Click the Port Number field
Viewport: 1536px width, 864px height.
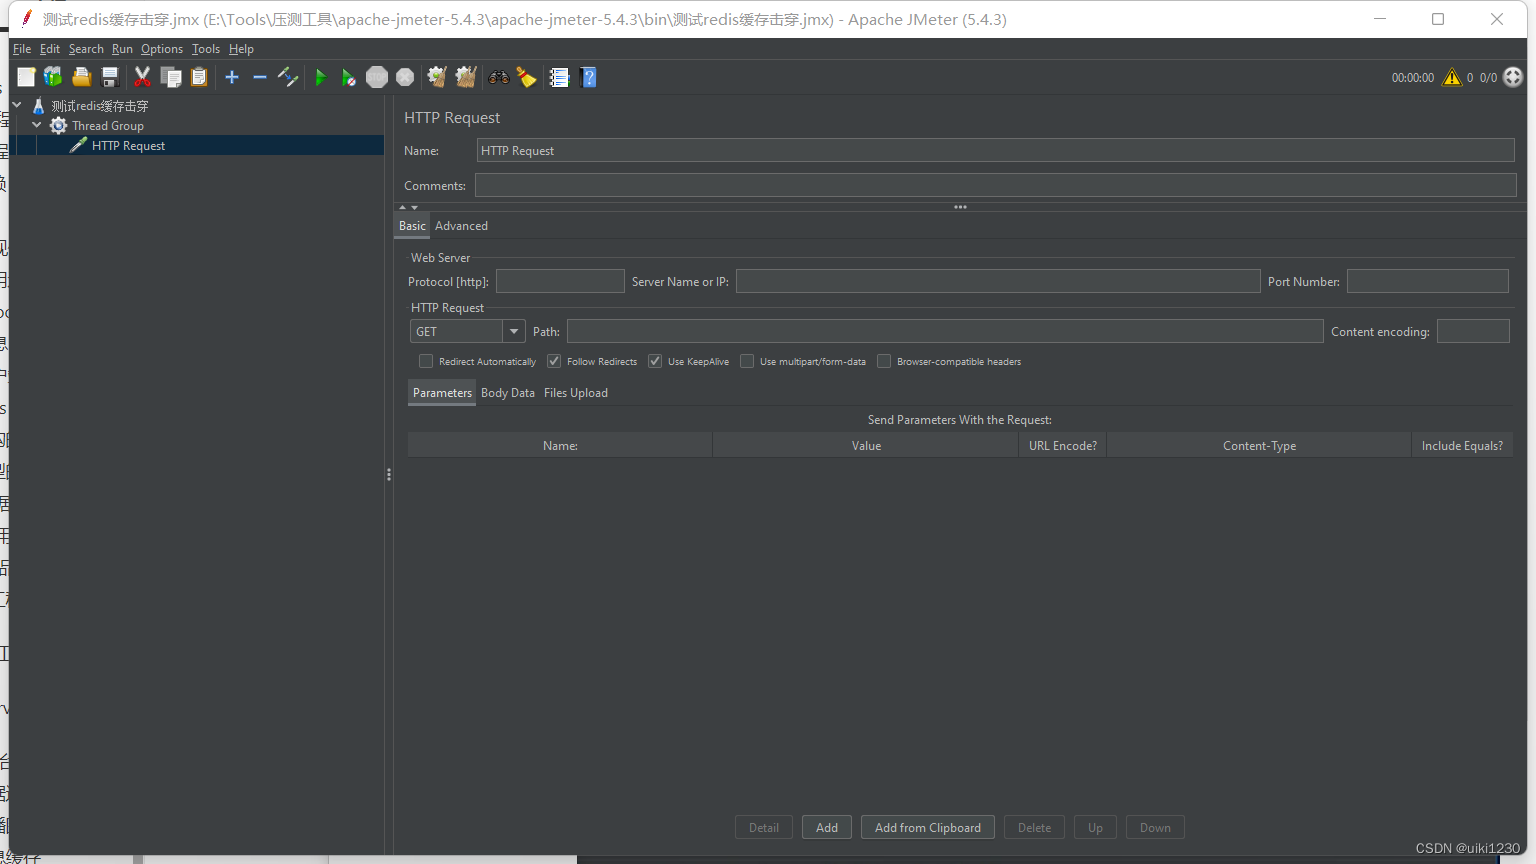1428,281
